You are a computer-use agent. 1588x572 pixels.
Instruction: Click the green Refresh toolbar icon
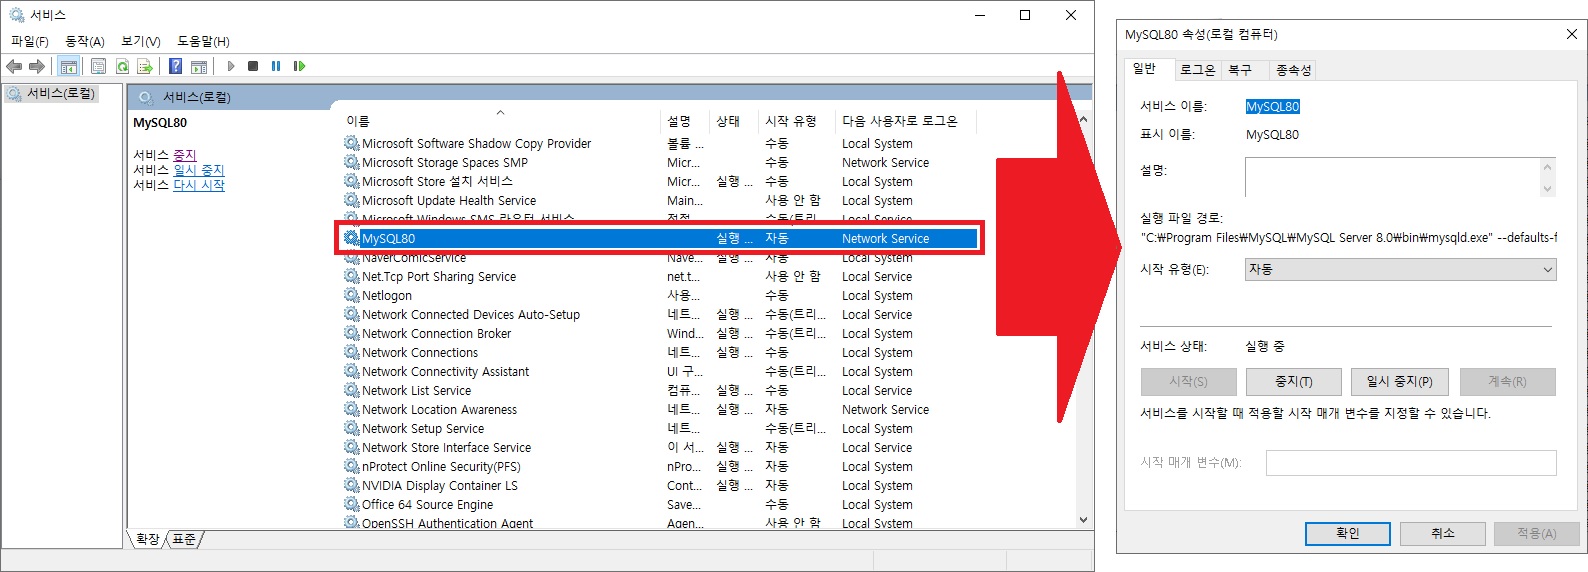(122, 66)
